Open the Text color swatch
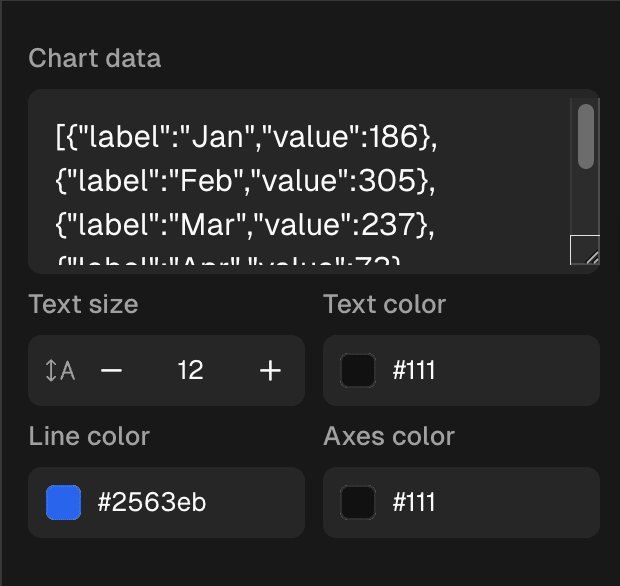Image resolution: width=620 pixels, height=586 pixels. [358, 371]
